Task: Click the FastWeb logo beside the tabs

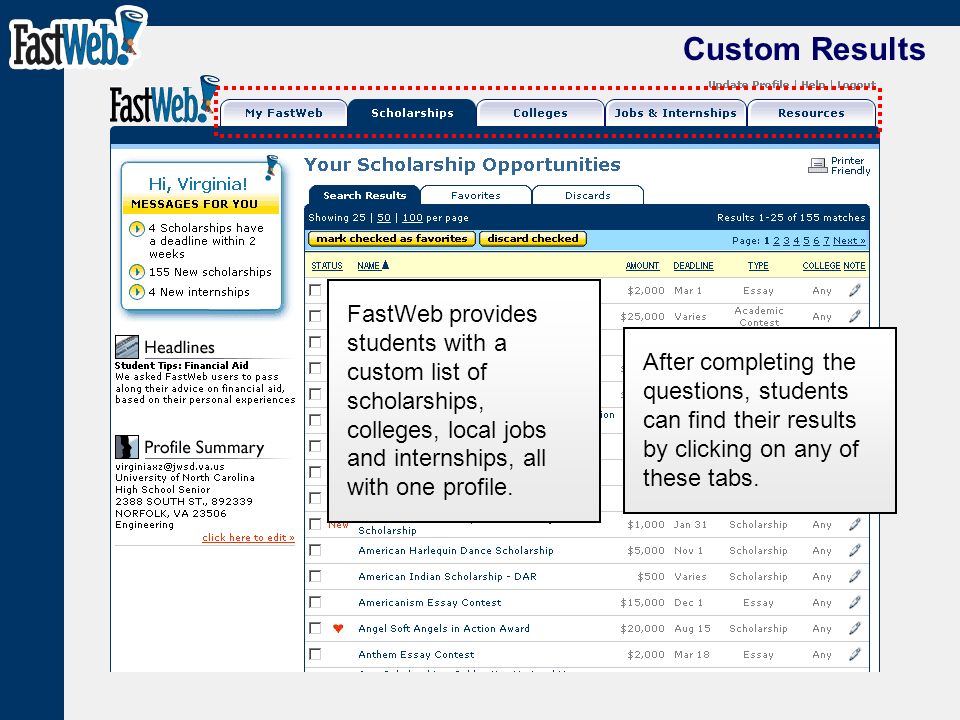Action: [163, 101]
